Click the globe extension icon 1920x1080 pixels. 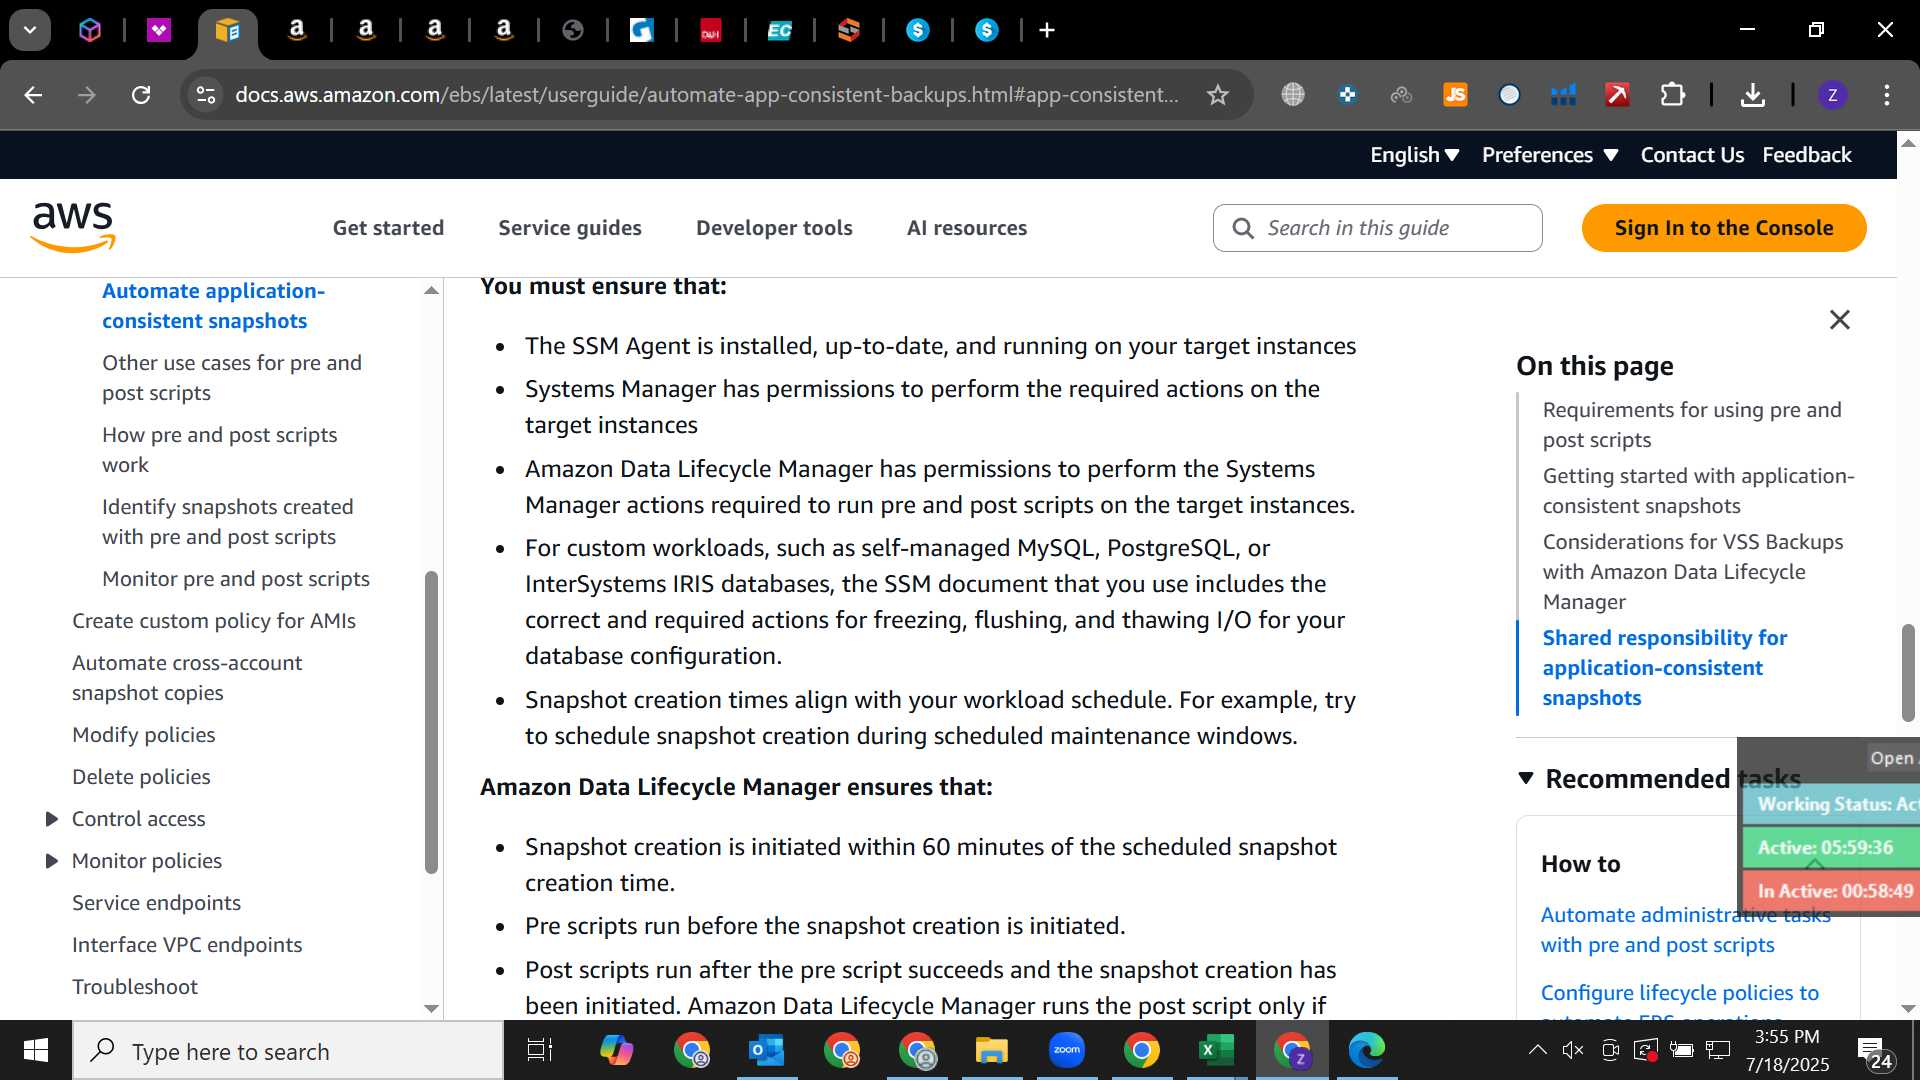[x=1293, y=95]
